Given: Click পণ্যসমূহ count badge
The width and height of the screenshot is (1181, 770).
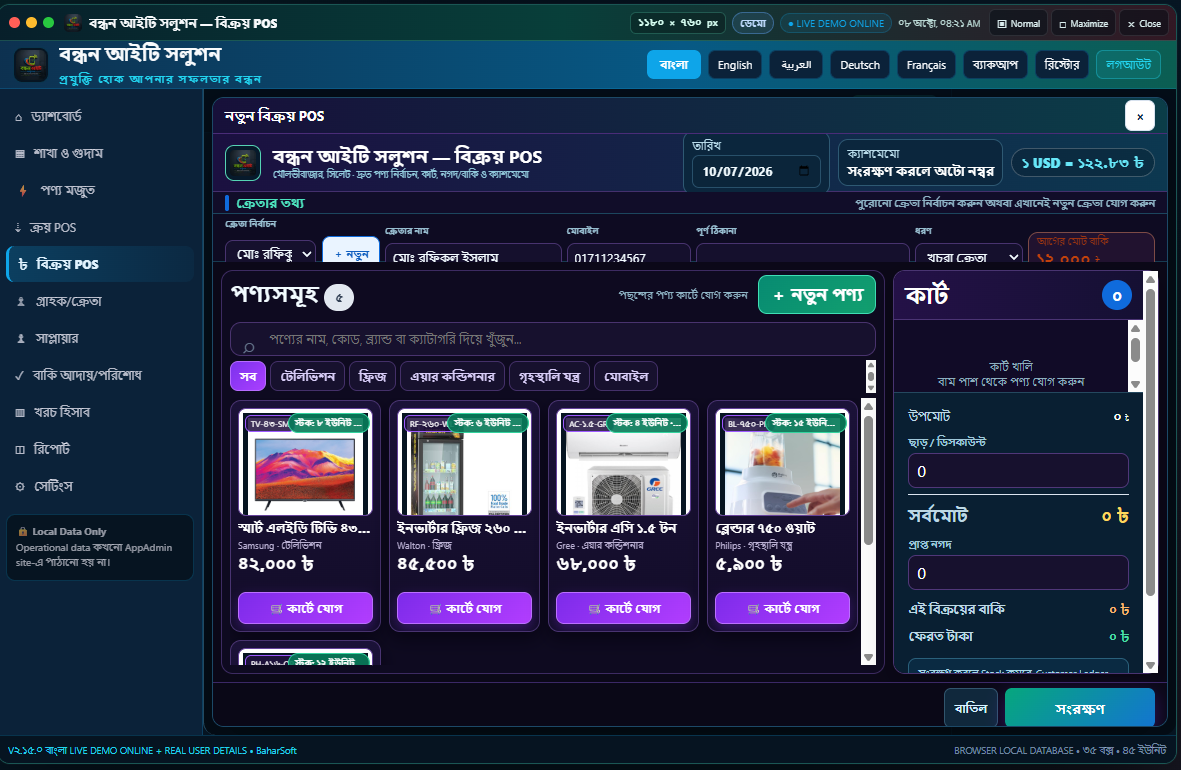Looking at the screenshot, I should 339,298.
